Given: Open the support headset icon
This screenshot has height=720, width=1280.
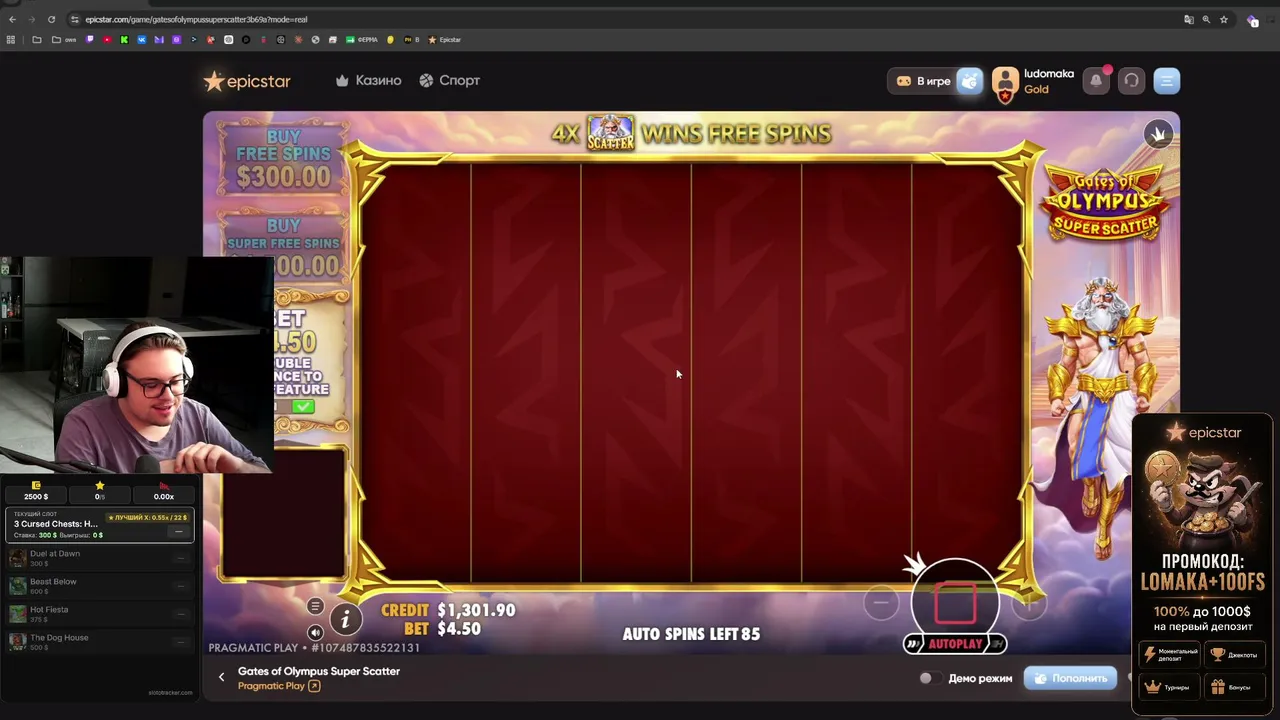Looking at the screenshot, I should (x=1131, y=81).
